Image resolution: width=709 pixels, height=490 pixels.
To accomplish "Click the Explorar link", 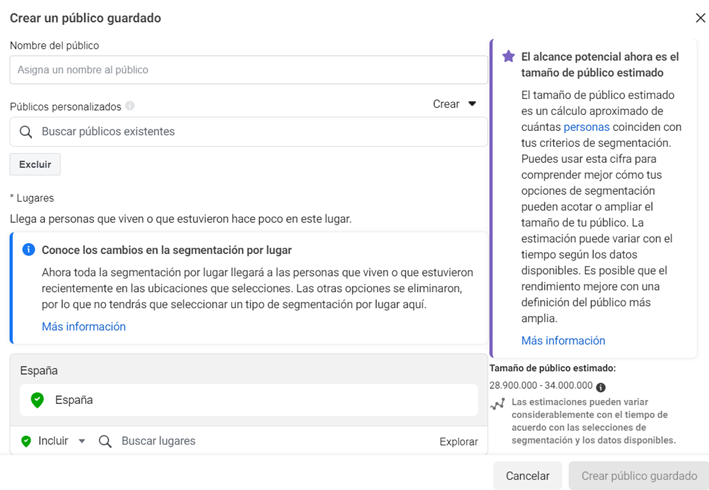I will pos(458,442).
